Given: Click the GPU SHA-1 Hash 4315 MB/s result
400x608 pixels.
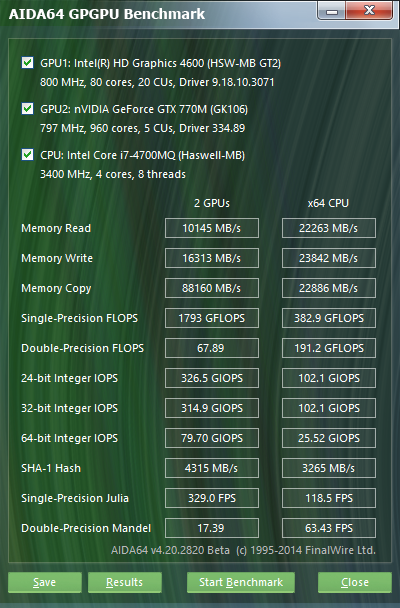Looking at the screenshot, I should point(212,468).
